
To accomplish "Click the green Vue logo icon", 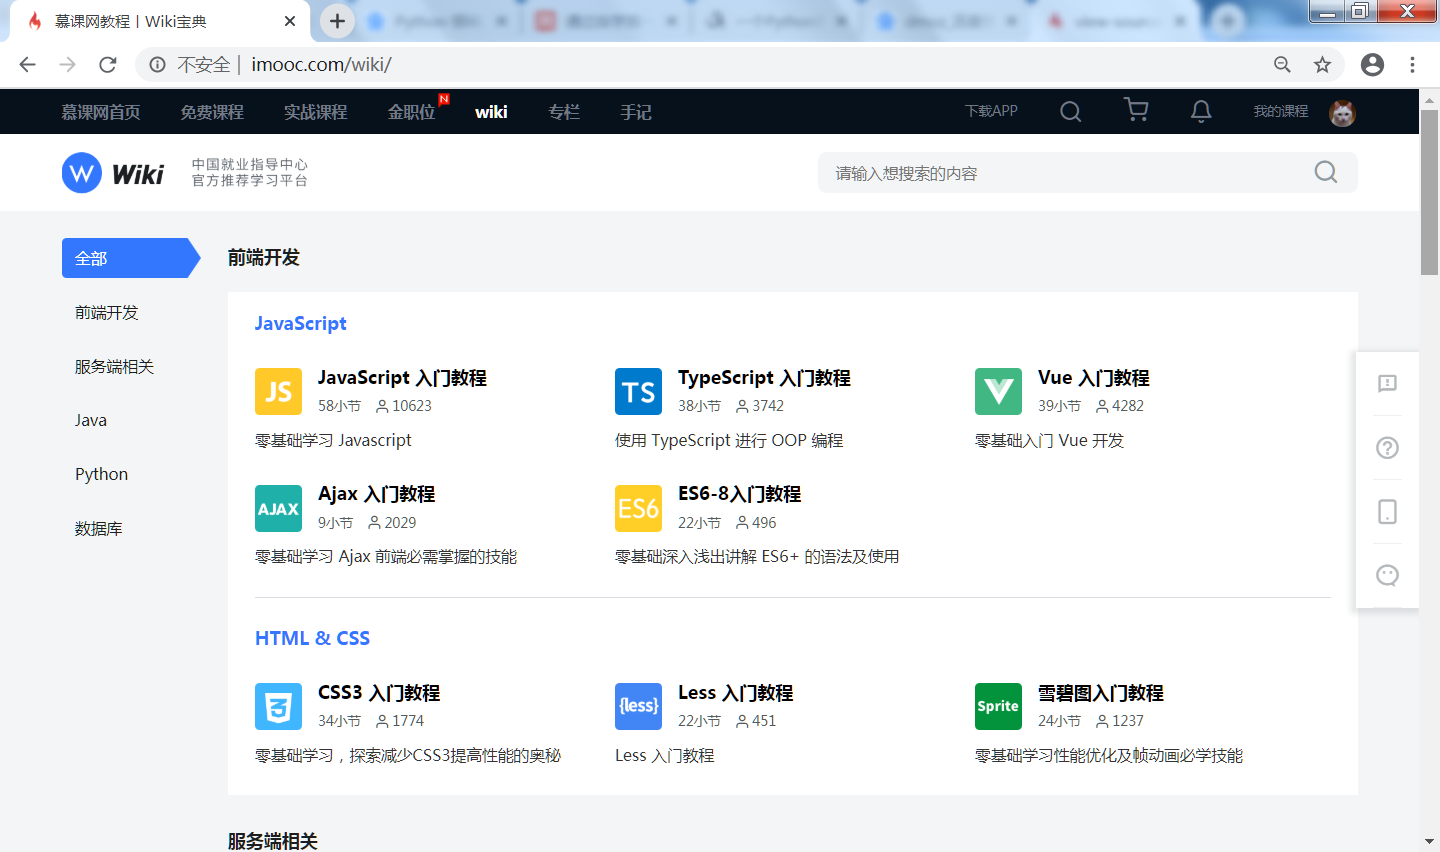I will coord(998,391).
